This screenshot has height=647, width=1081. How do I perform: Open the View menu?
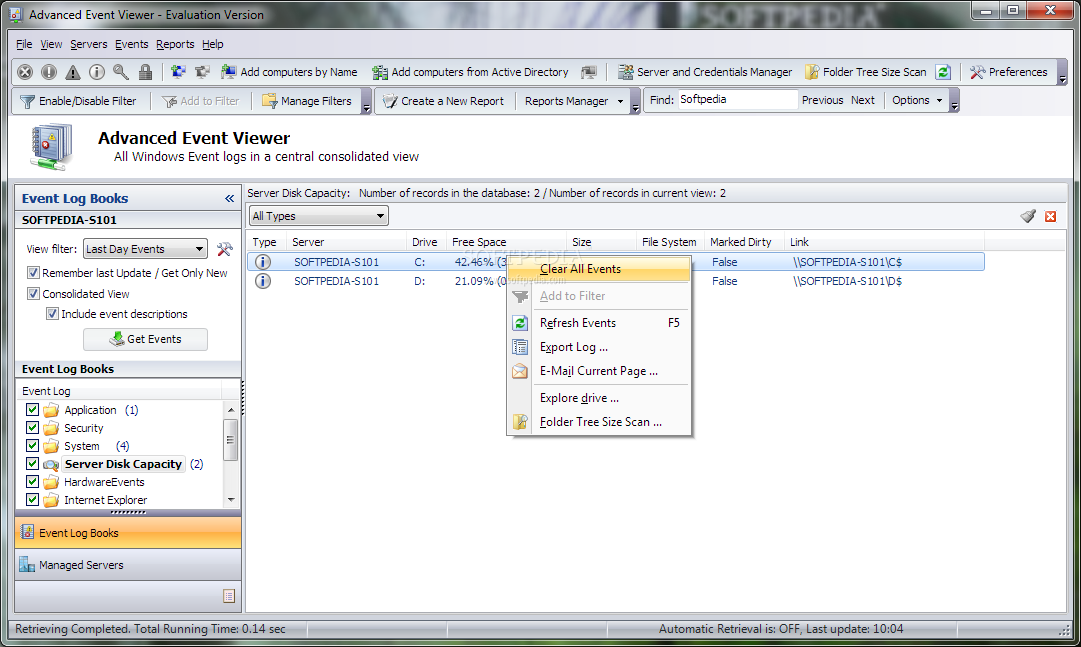[51, 44]
